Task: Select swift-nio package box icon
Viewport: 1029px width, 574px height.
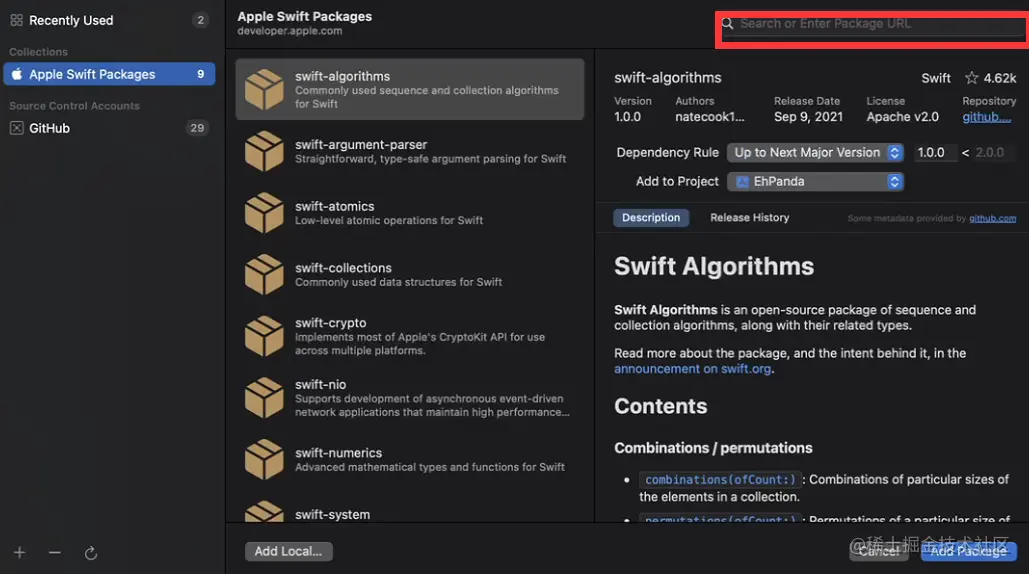Action: 264,398
